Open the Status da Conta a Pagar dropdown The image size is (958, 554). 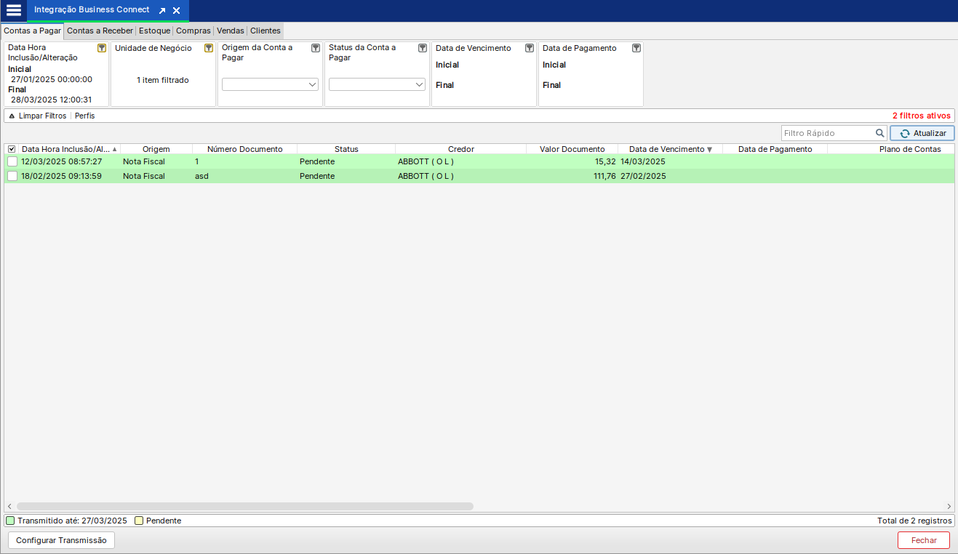tap(377, 85)
